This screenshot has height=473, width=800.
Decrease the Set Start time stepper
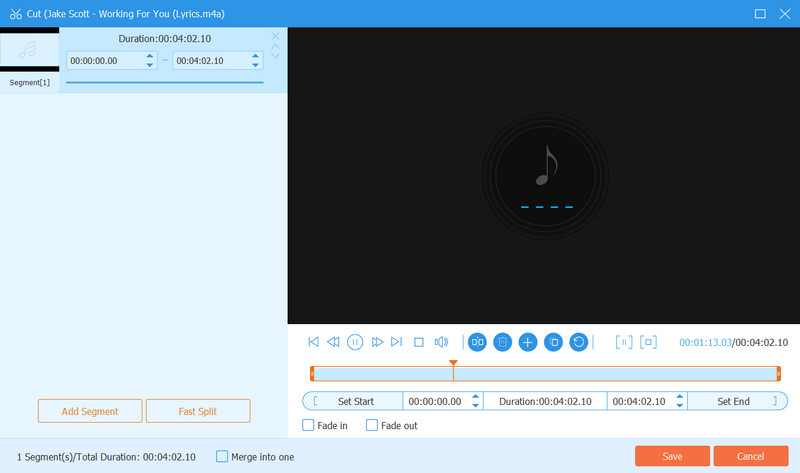click(476, 405)
